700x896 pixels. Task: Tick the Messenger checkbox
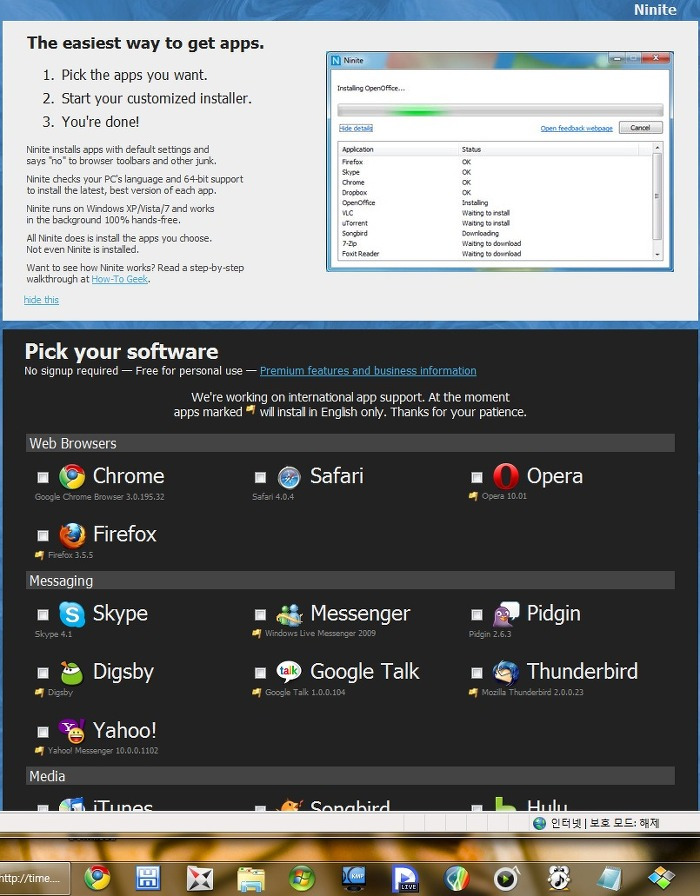(260, 614)
